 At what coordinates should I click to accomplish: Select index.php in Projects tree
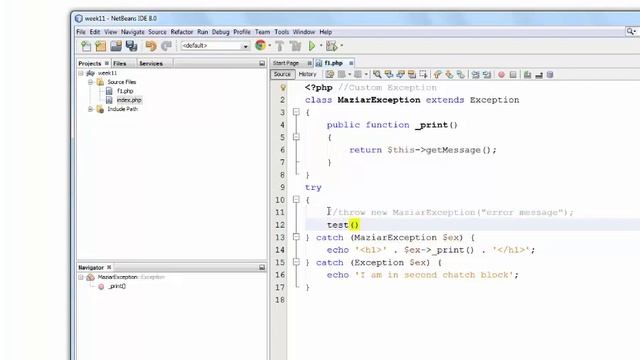(x=129, y=100)
